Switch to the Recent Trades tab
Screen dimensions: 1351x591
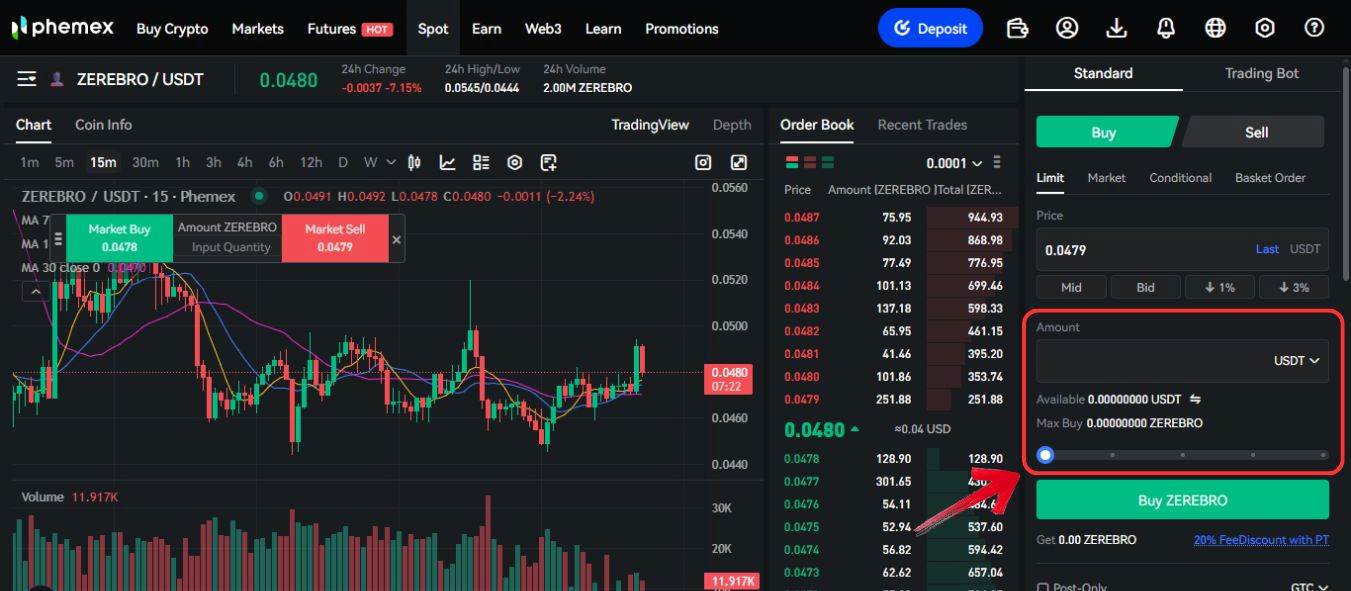pyautogui.click(x=922, y=125)
